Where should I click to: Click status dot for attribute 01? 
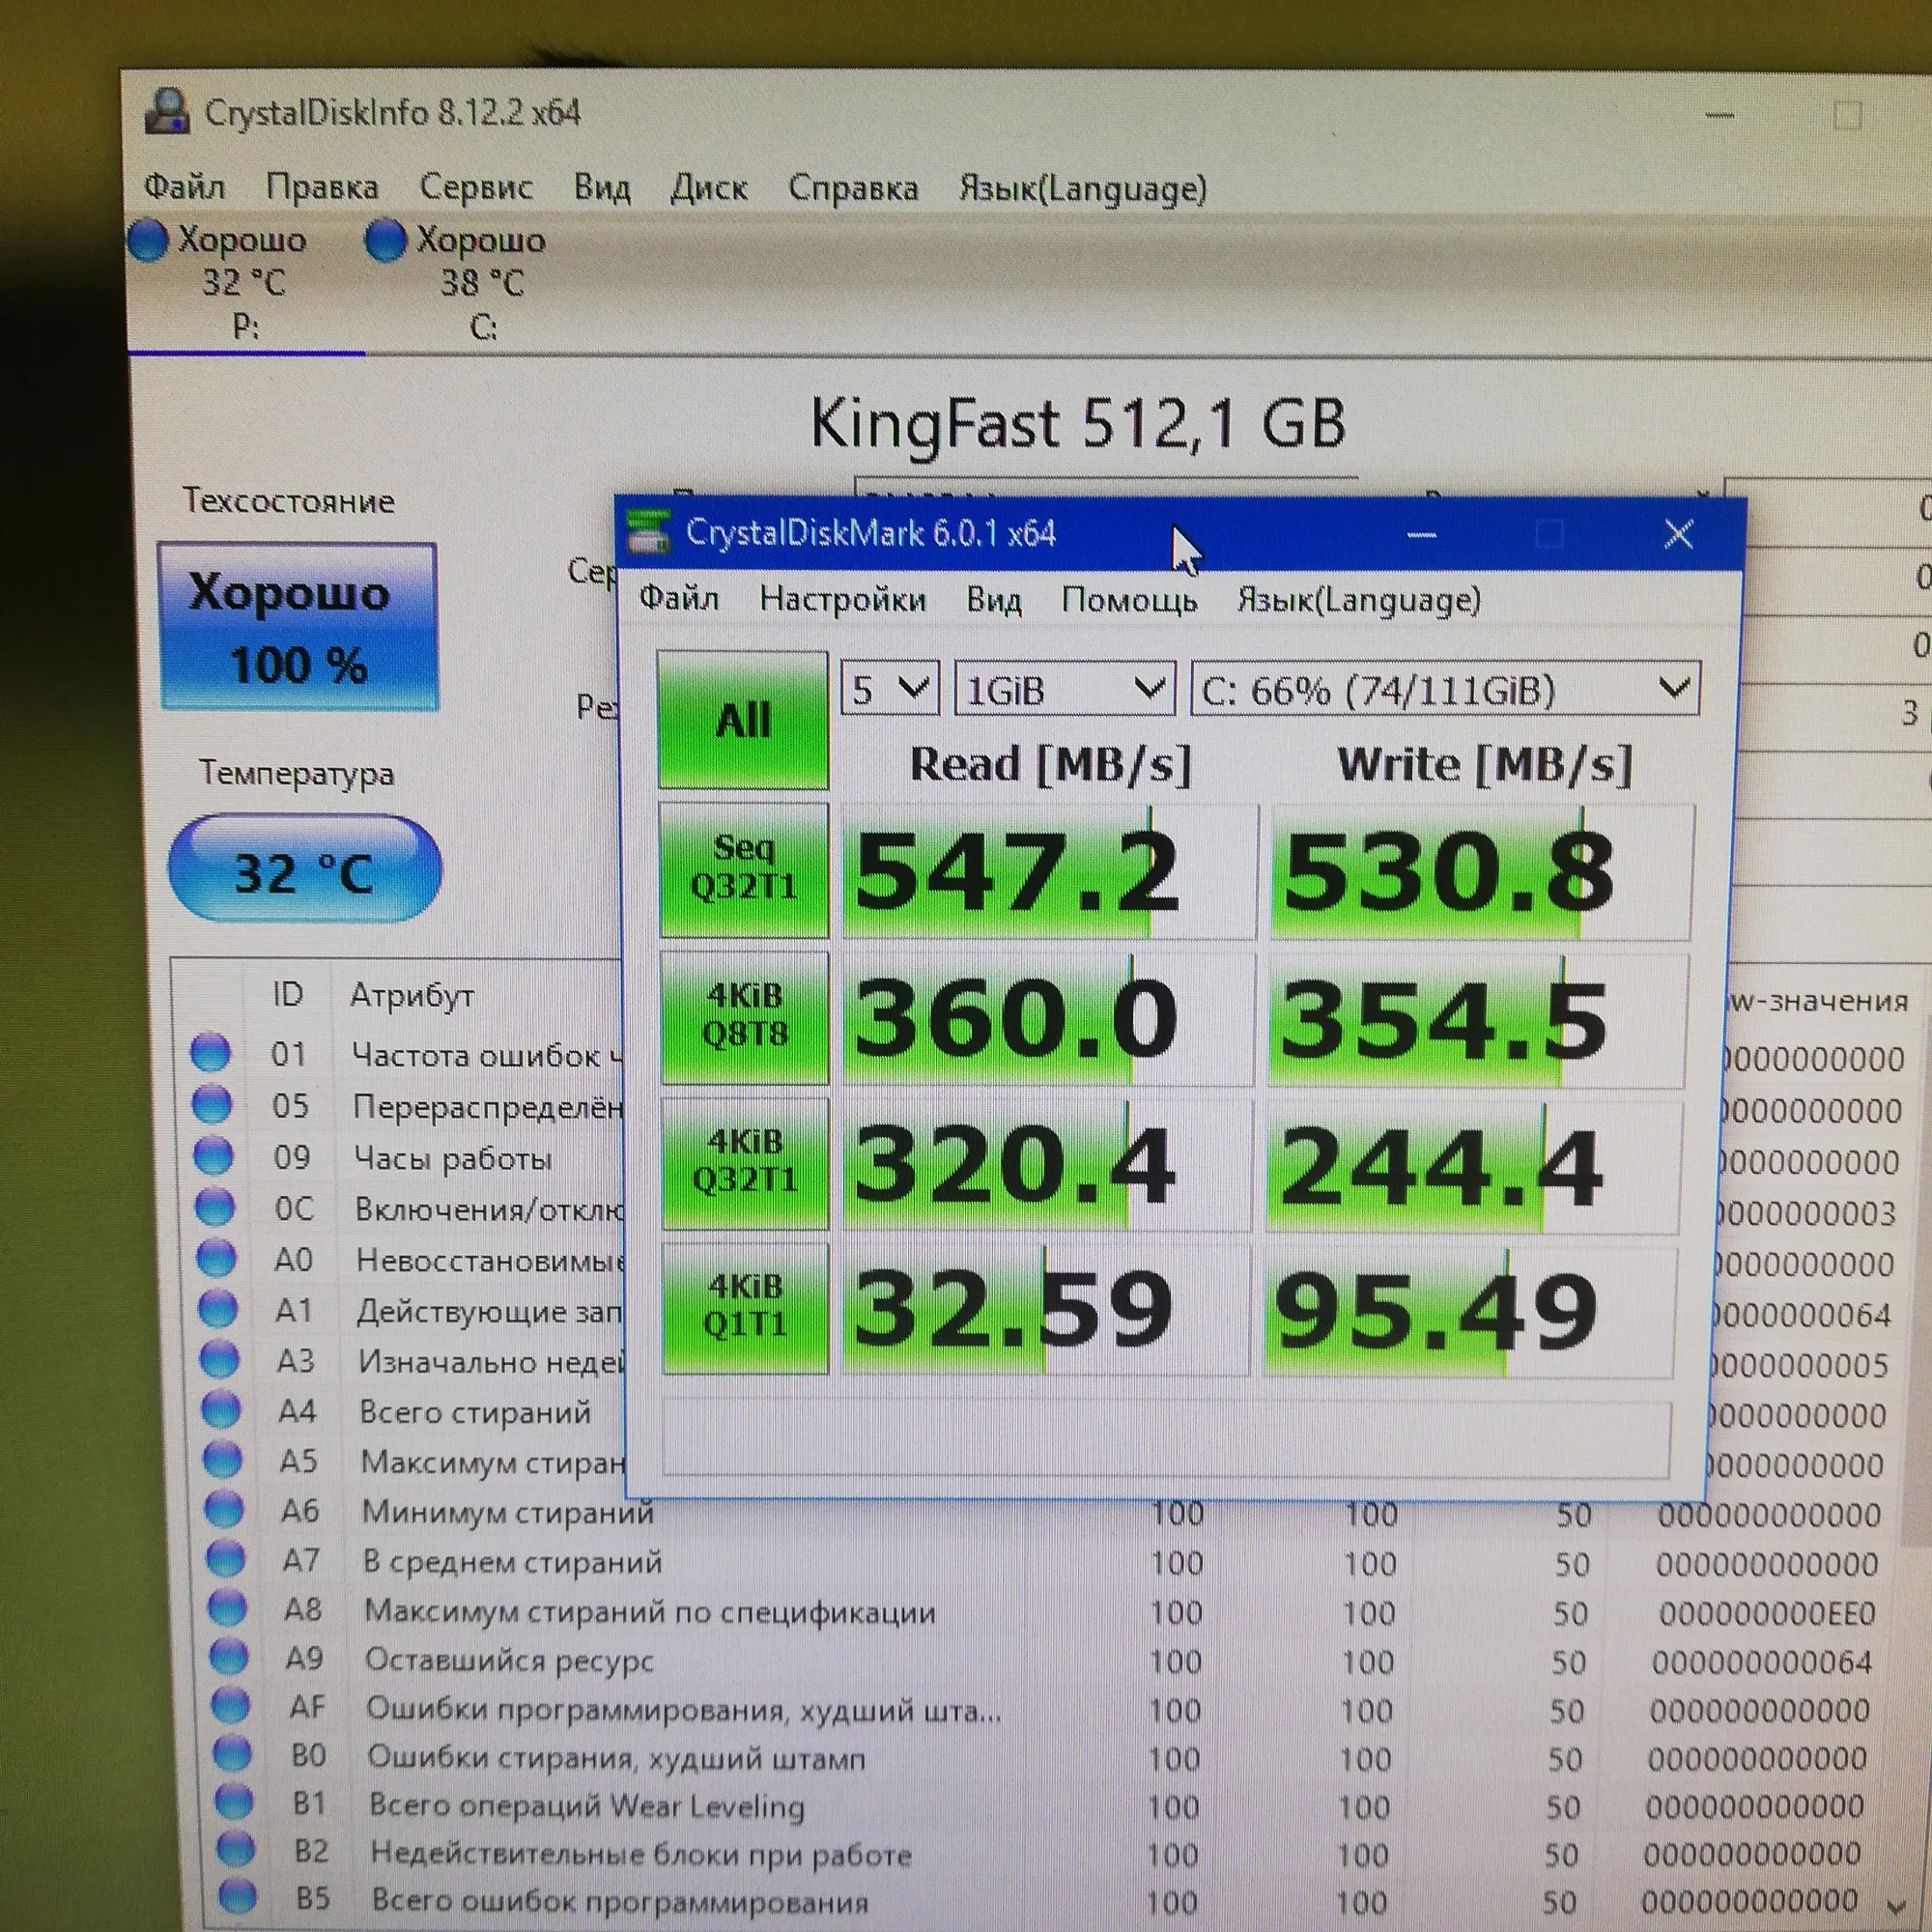211,1052
